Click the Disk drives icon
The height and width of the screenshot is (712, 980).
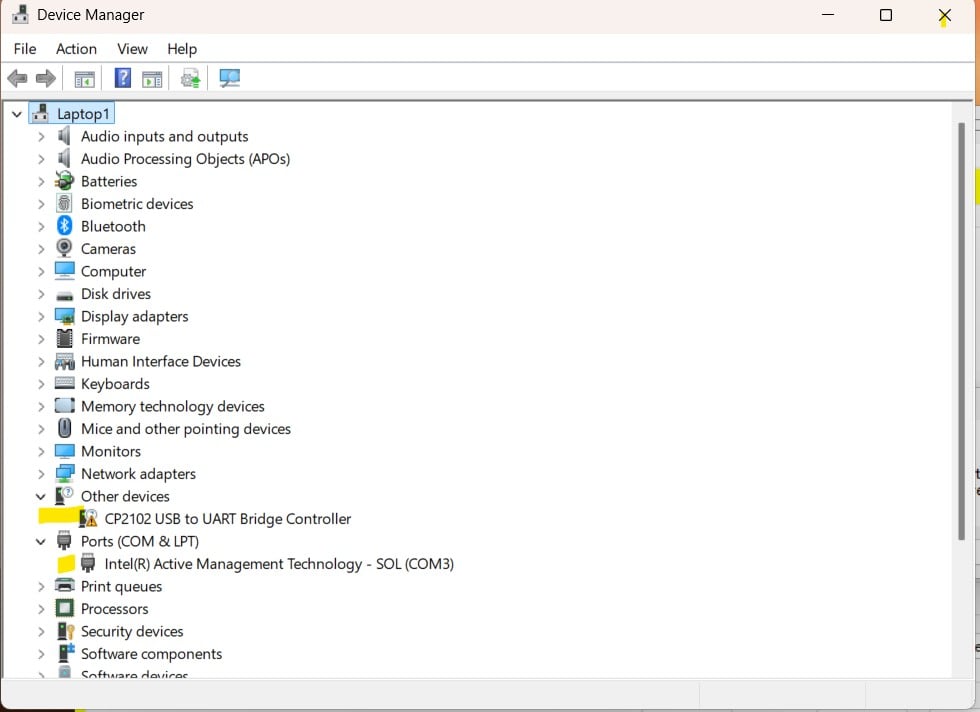[x=64, y=295]
